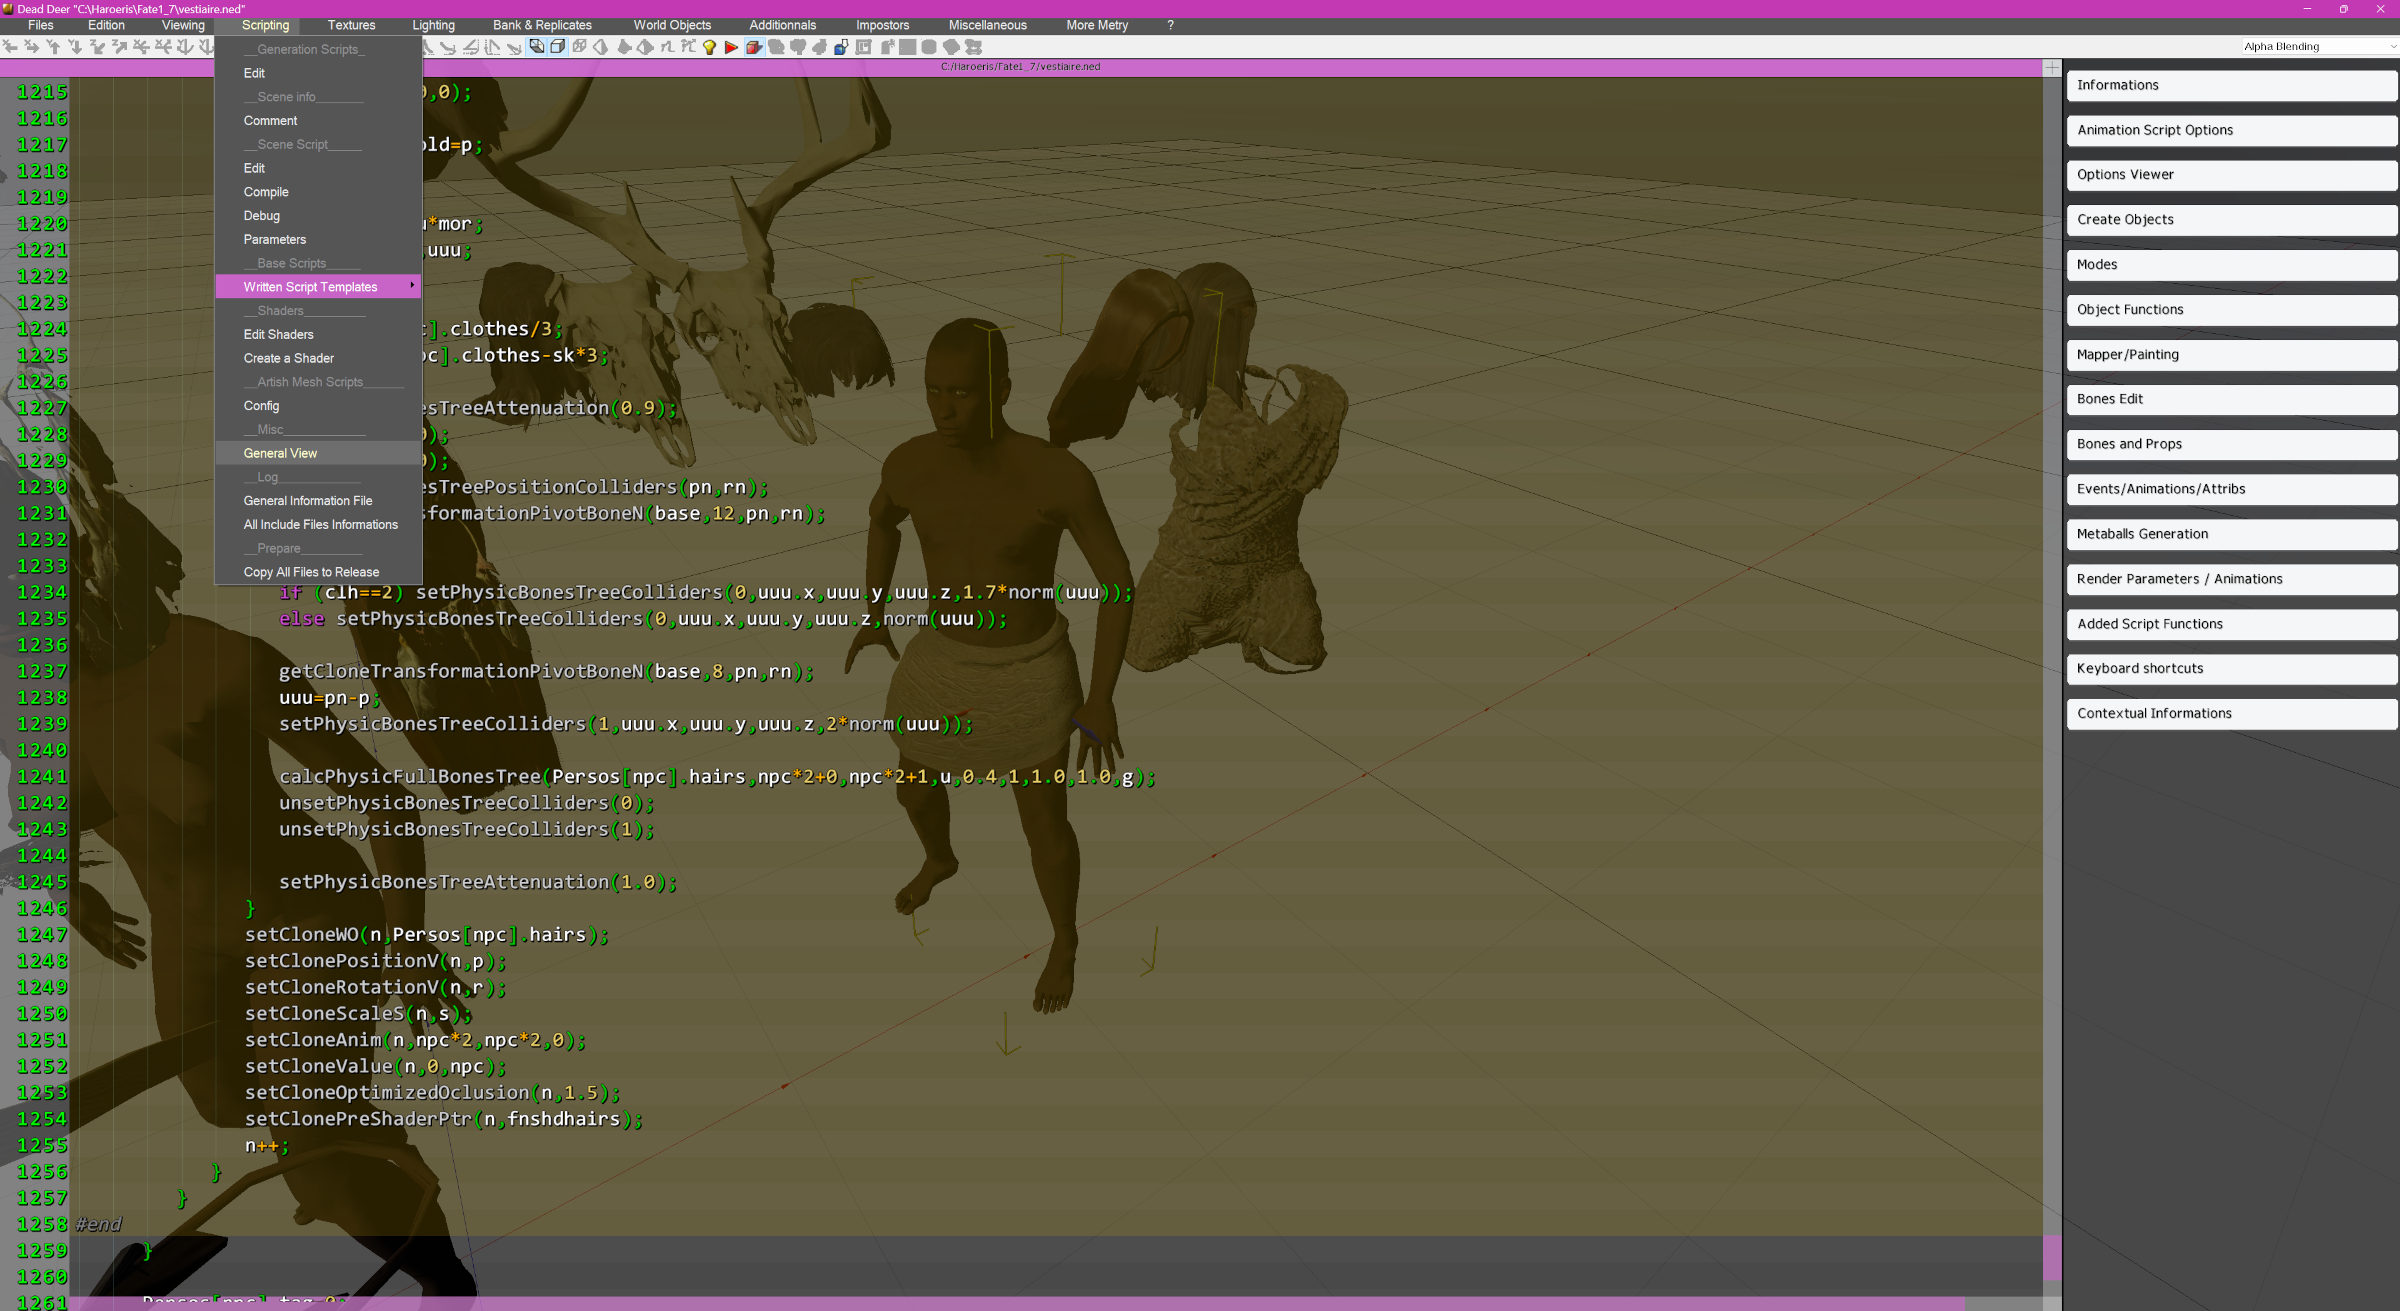Toggle the white outlined cube view mode

558,46
